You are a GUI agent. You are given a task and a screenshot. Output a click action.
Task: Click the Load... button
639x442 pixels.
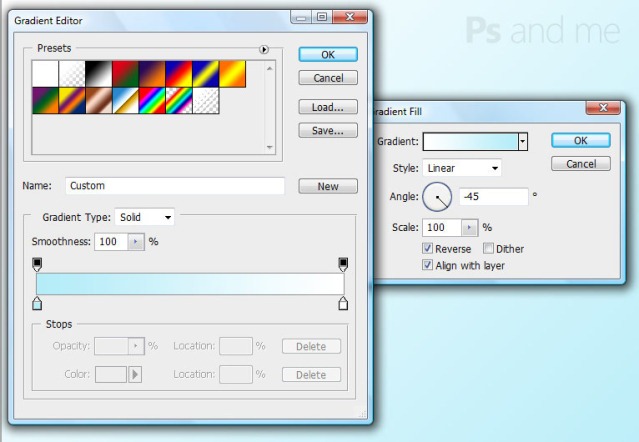[x=328, y=107]
